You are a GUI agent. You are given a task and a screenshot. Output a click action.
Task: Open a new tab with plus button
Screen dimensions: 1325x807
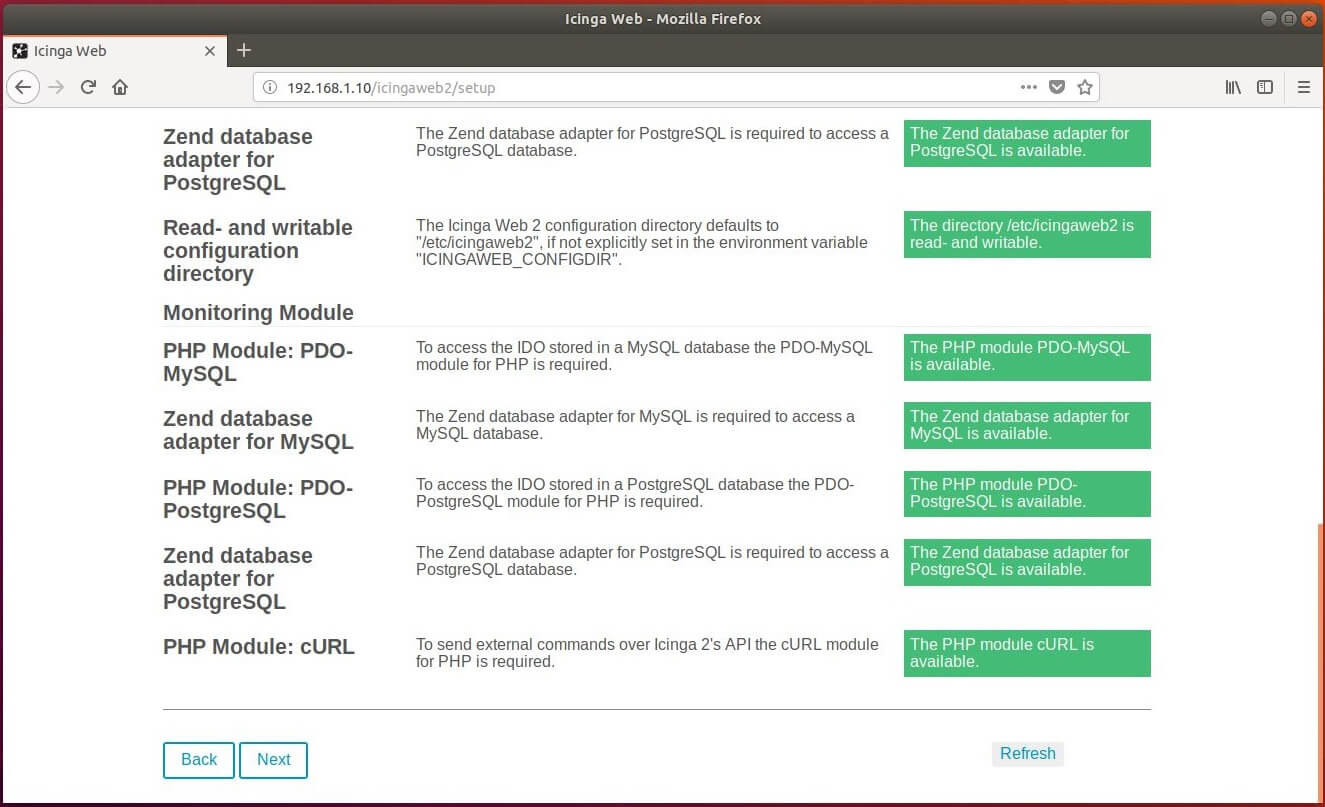pos(243,50)
